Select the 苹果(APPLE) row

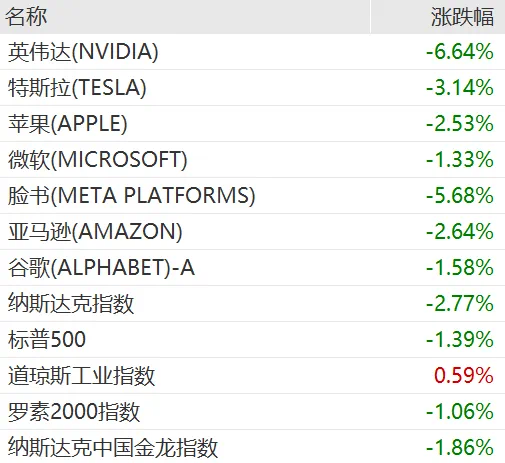252,124
